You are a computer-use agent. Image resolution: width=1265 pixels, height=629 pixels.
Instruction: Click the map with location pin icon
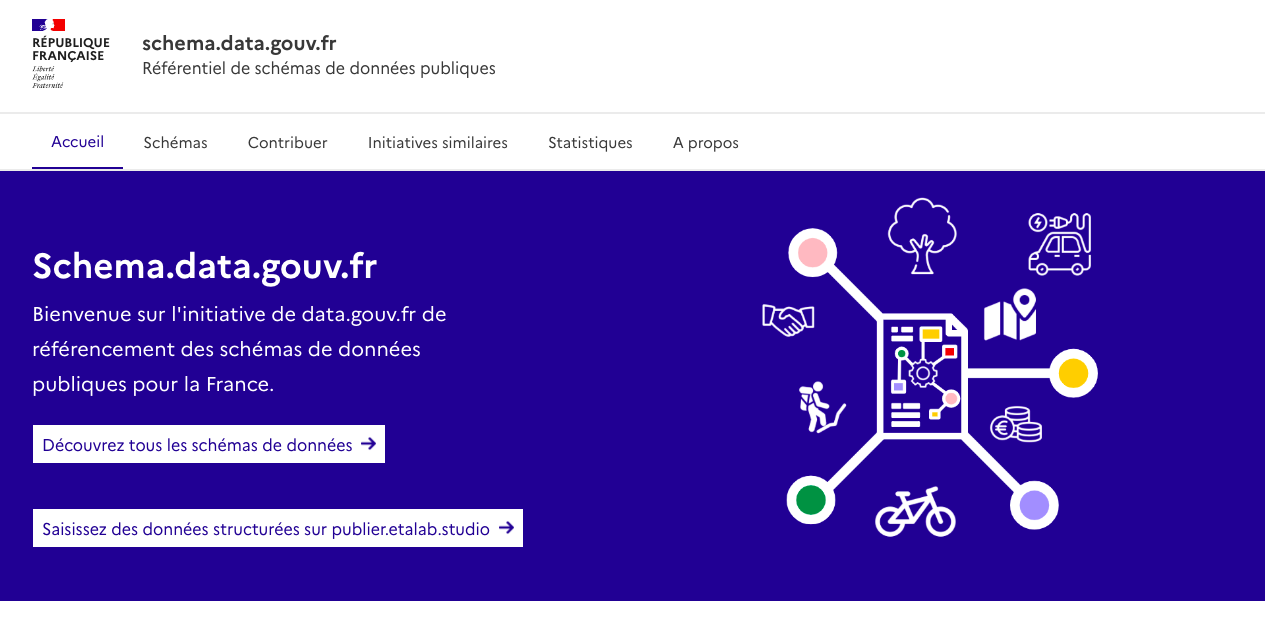click(x=1010, y=316)
